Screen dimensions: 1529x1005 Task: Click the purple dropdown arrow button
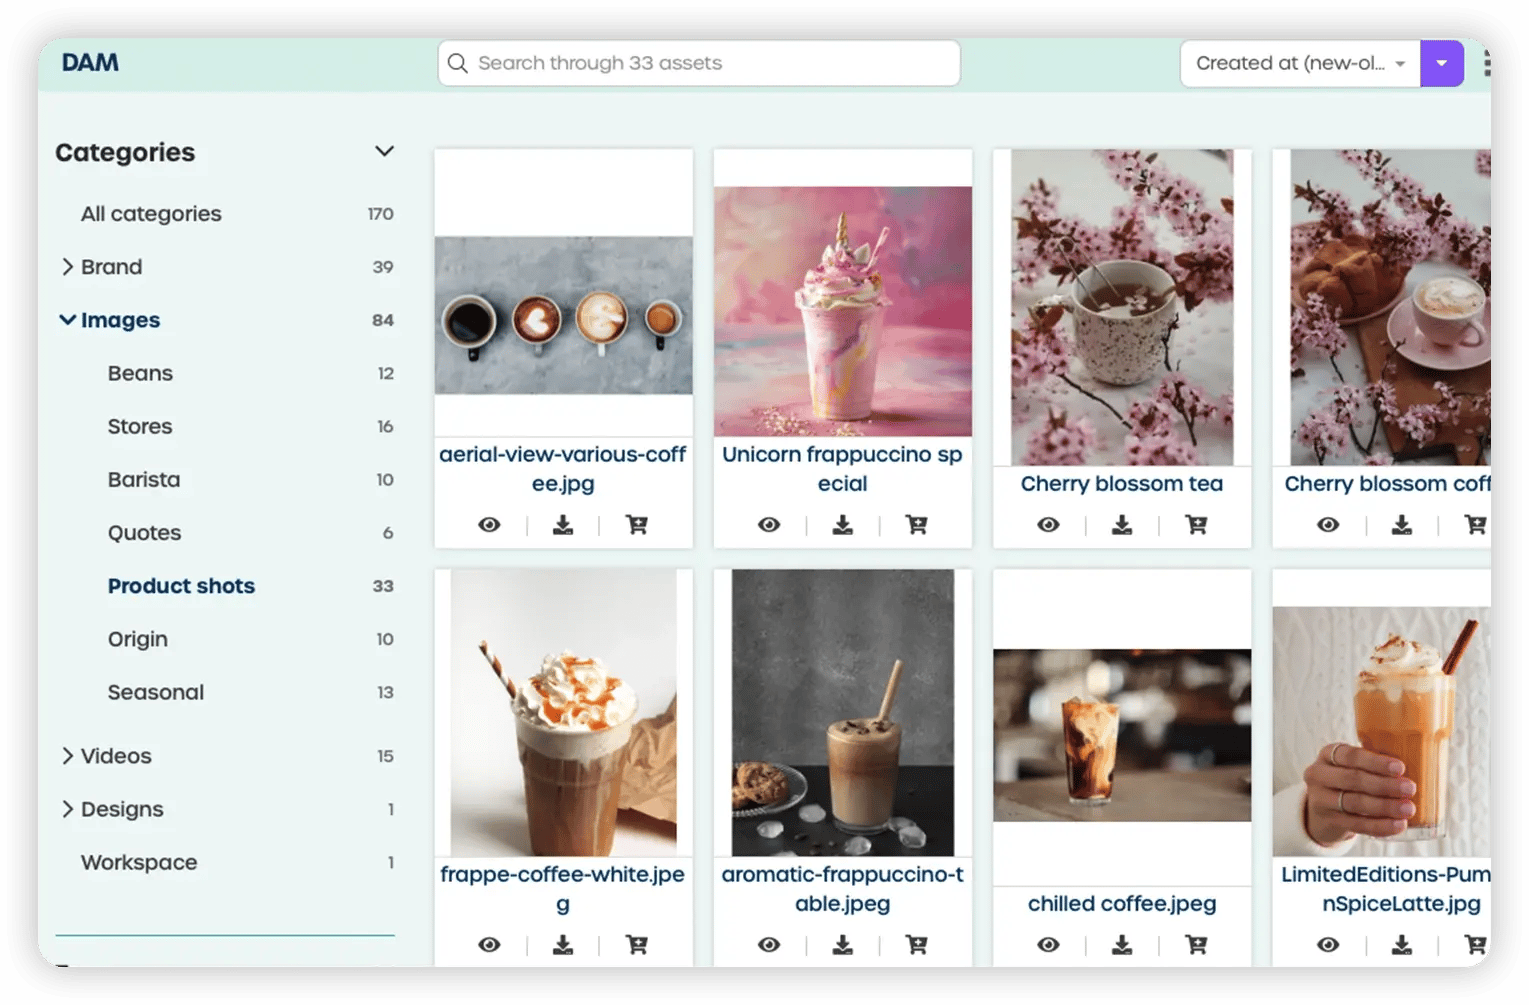(x=1442, y=63)
